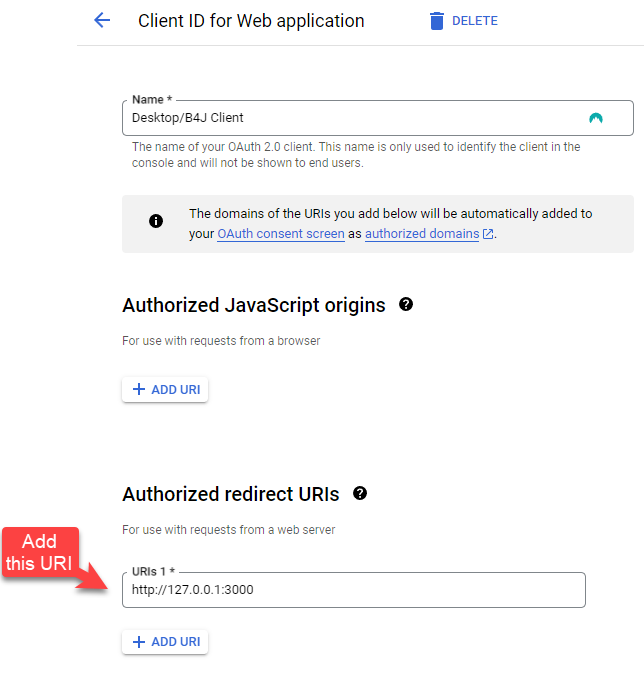Click ADD URI under redirect URIs

[165, 642]
